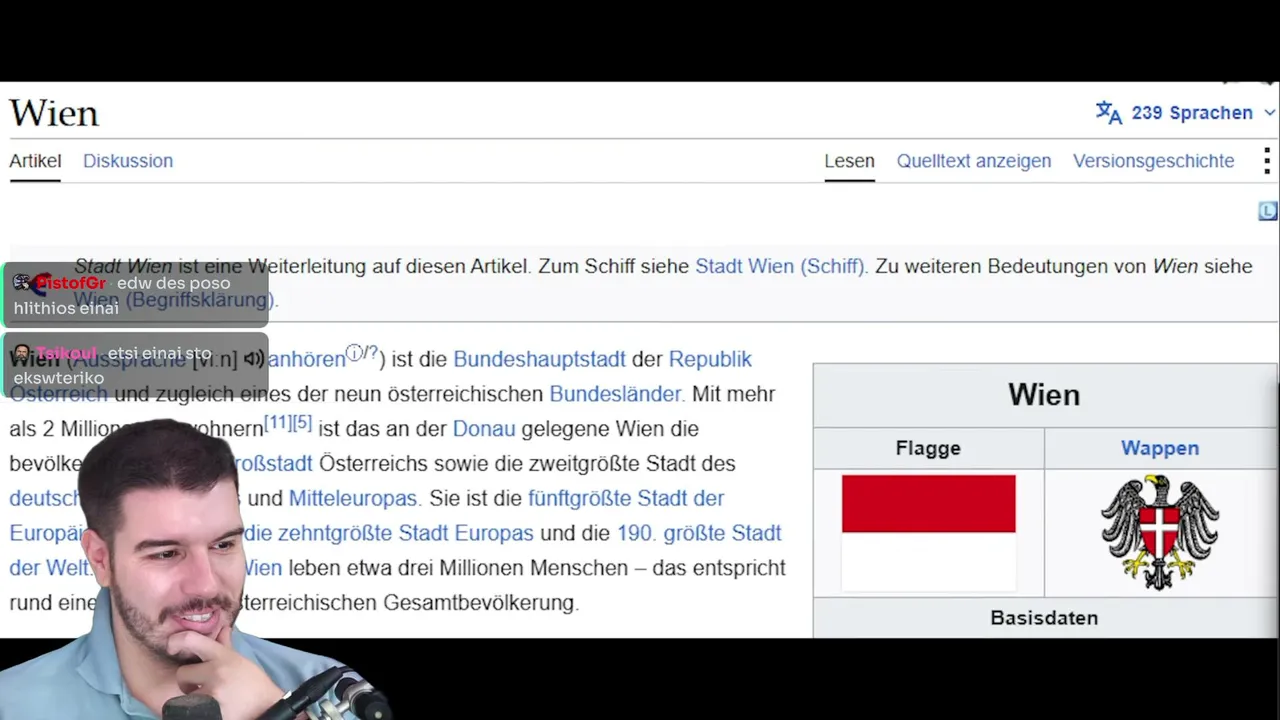Image resolution: width=1280 pixels, height=720 pixels.
Task: Open the Vienna coat of arms image
Action: pyautogui.click(x=1160, y=532)
